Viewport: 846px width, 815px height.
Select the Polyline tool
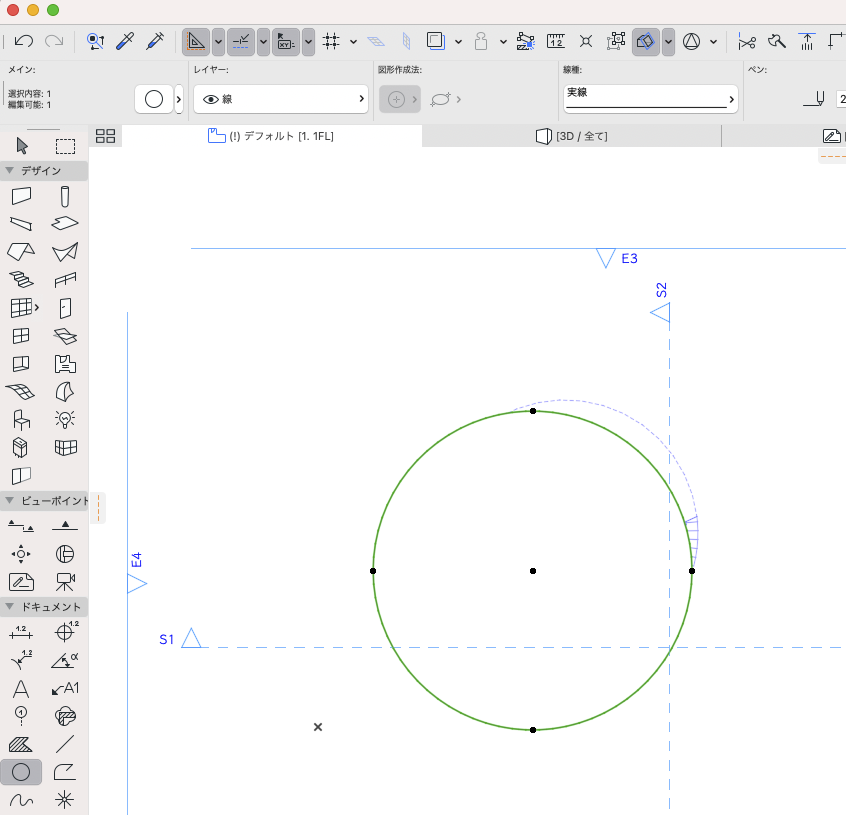point(65,772)
